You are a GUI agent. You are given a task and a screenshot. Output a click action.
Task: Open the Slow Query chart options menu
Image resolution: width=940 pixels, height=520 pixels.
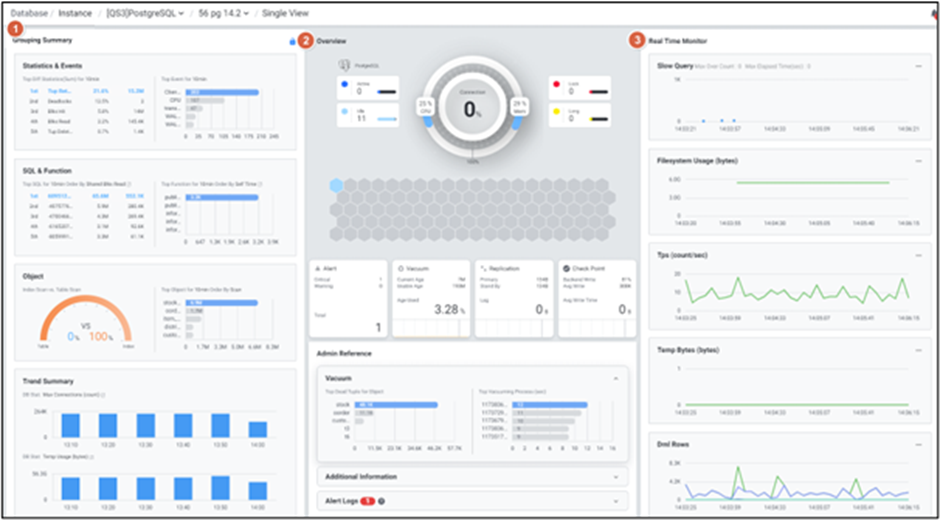click(x=918, y=66)
